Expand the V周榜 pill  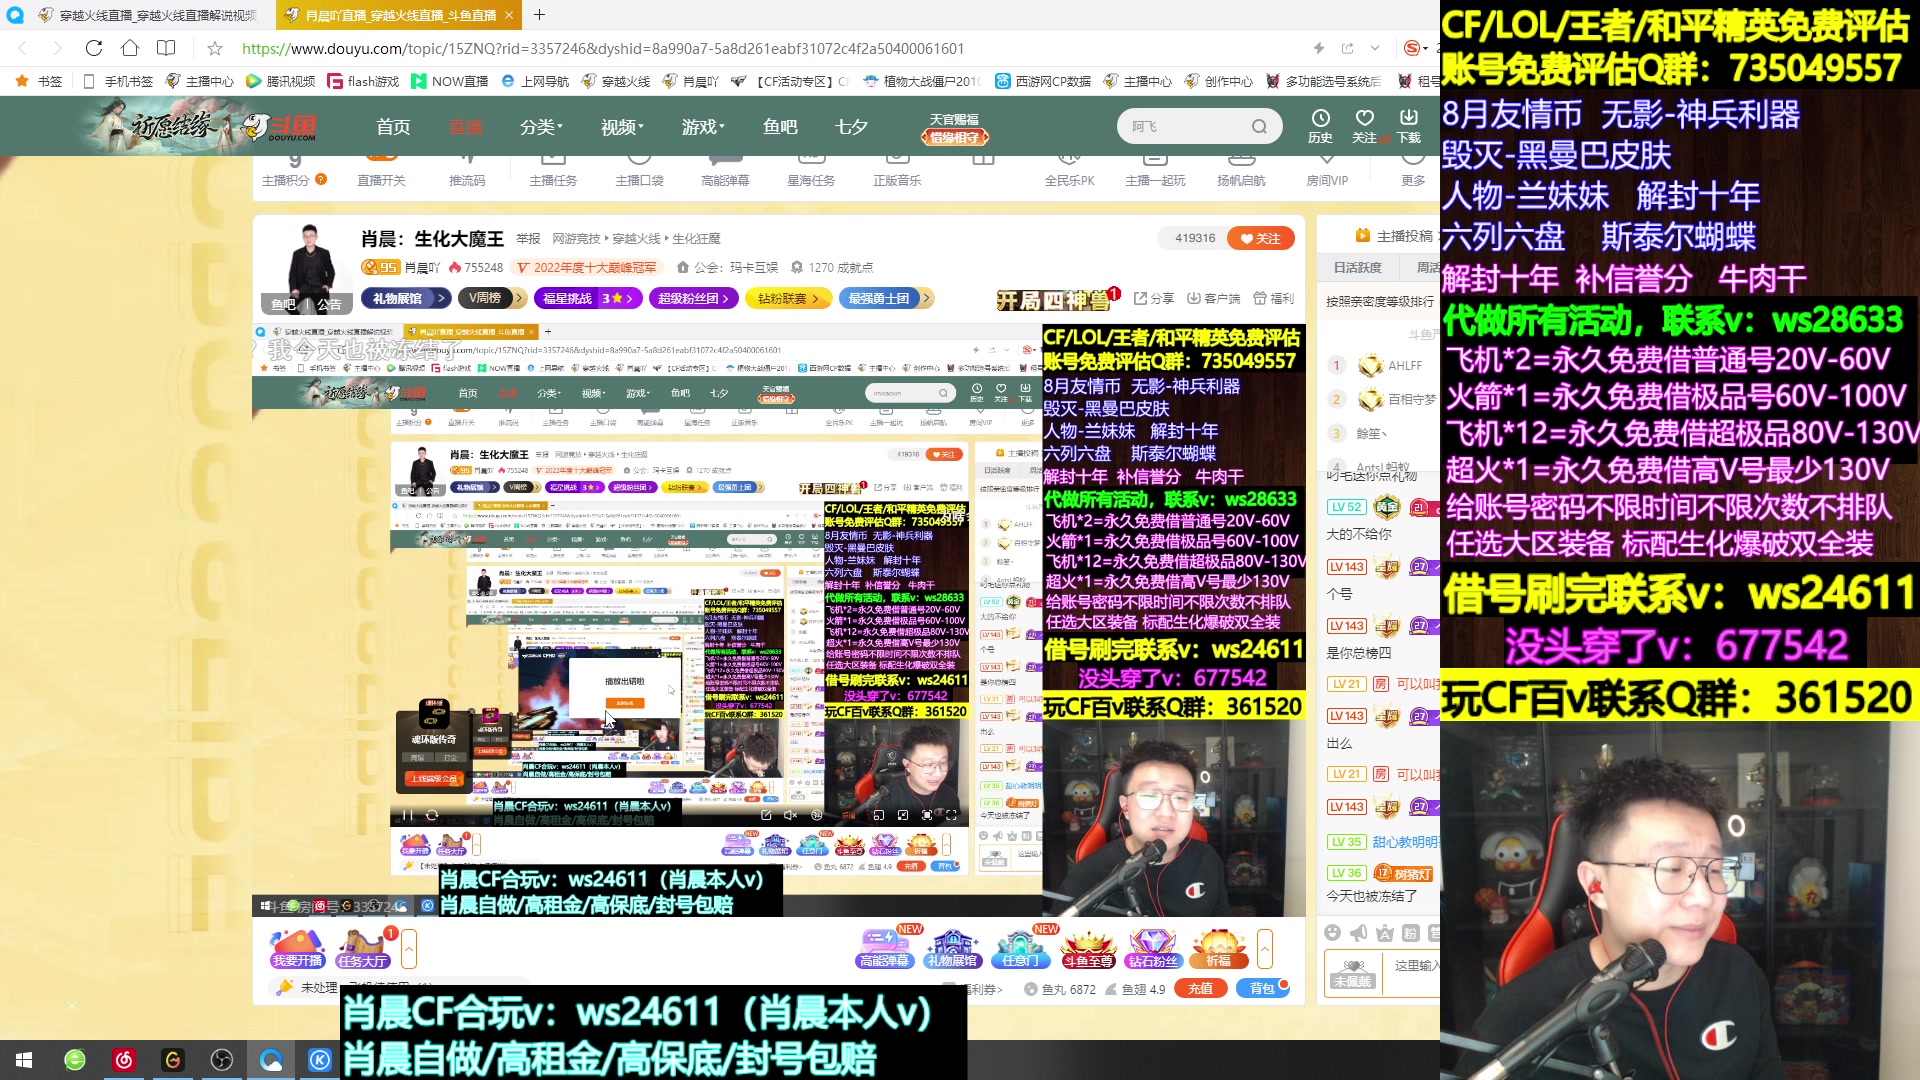pos(493,298)
